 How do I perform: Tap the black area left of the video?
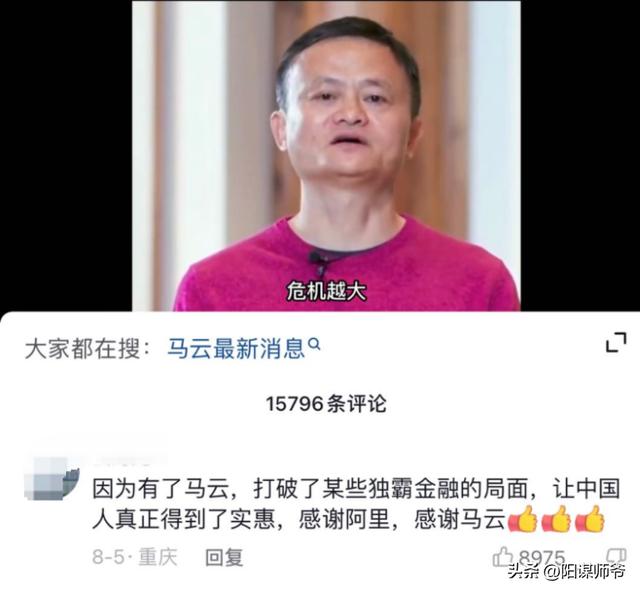pyautogui.click(x=65, y=155)
